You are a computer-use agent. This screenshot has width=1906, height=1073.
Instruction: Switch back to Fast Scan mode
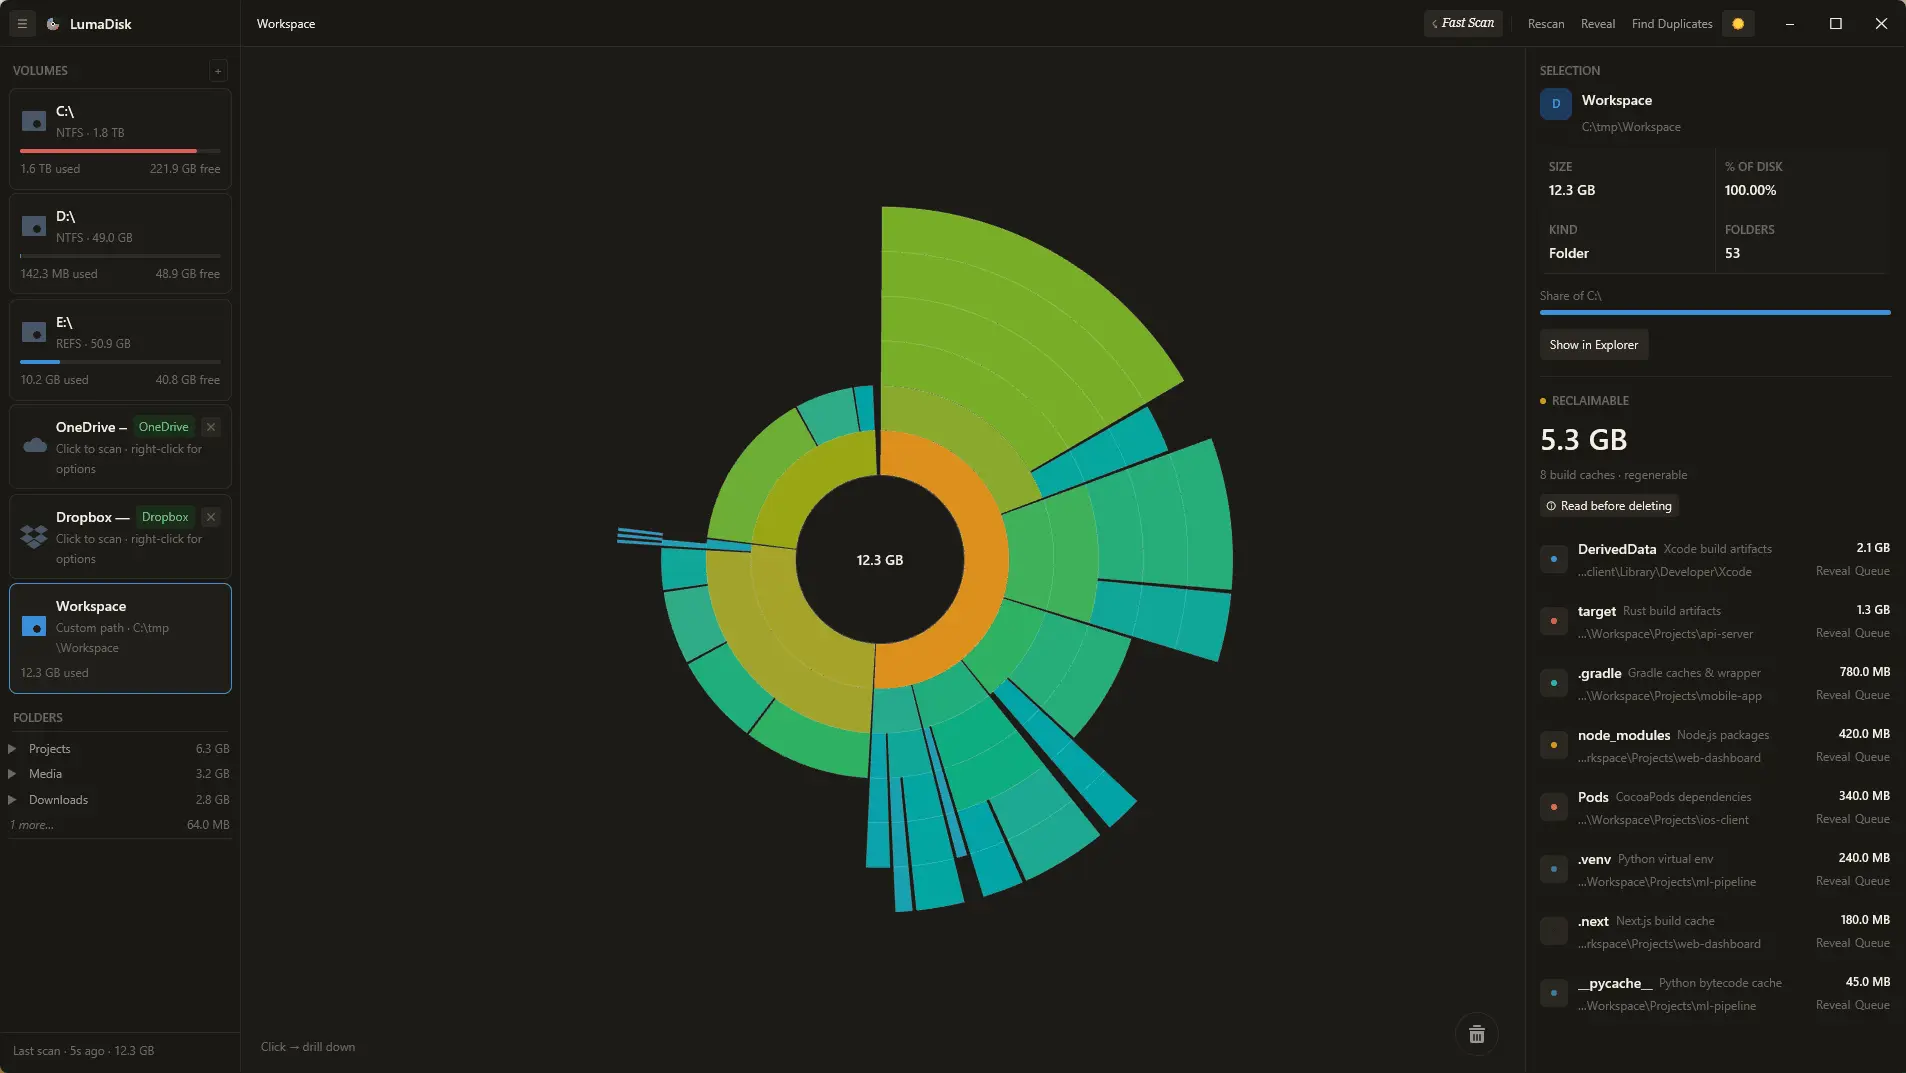pyautogui.click(x=1463, y=24)
